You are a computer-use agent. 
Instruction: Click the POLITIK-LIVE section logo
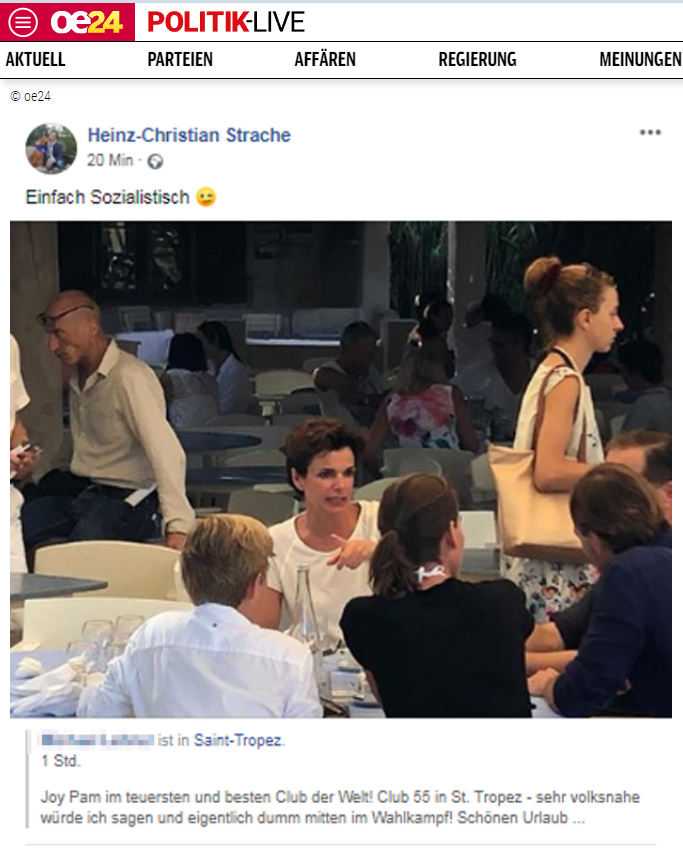click(226, 23)
